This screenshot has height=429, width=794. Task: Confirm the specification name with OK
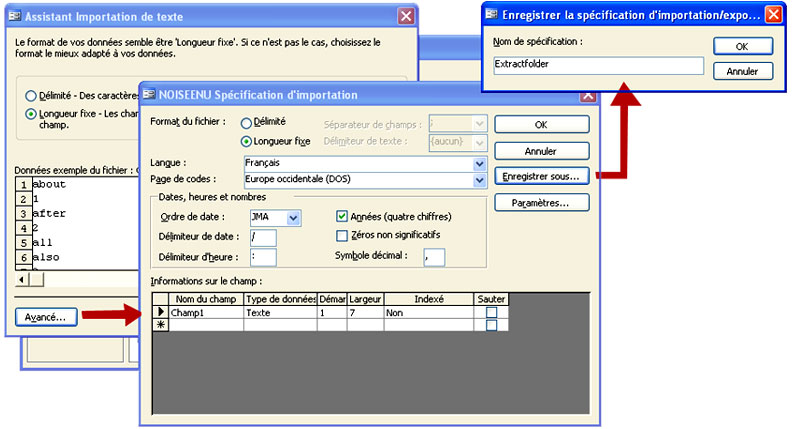point(742,46)
